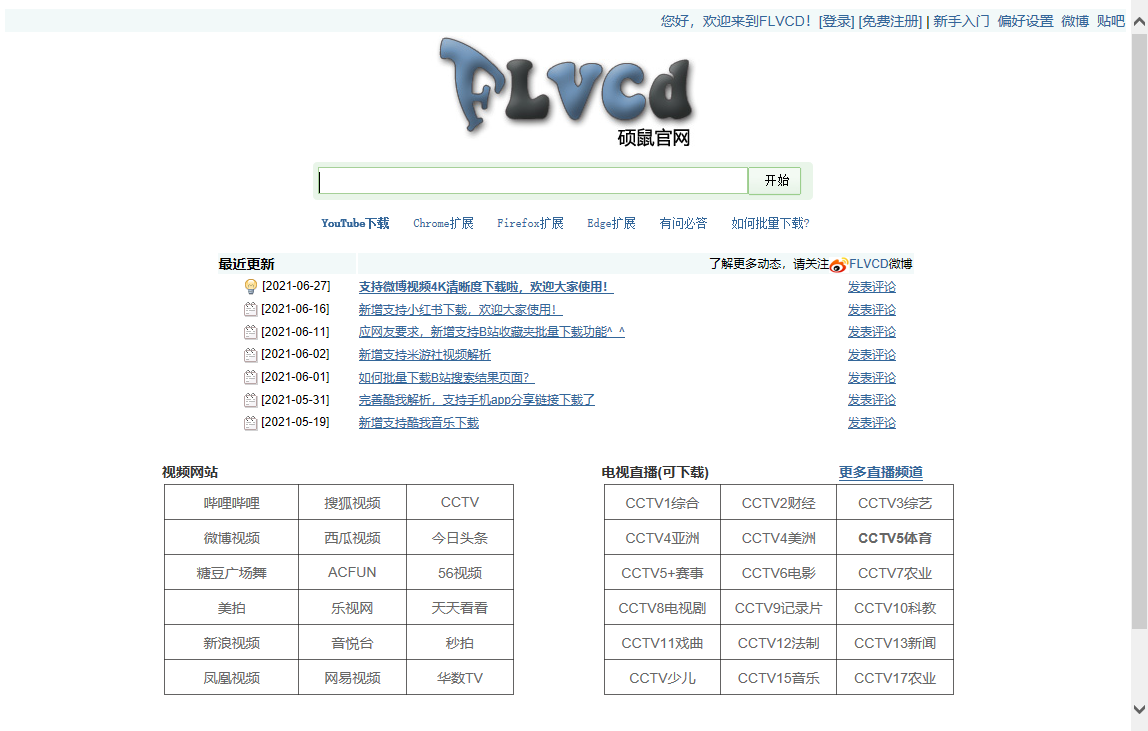The height and width of the screenshot is (731, 1148).
Task: Open CCTV1综合 live channel
Action: coord(663,502)
